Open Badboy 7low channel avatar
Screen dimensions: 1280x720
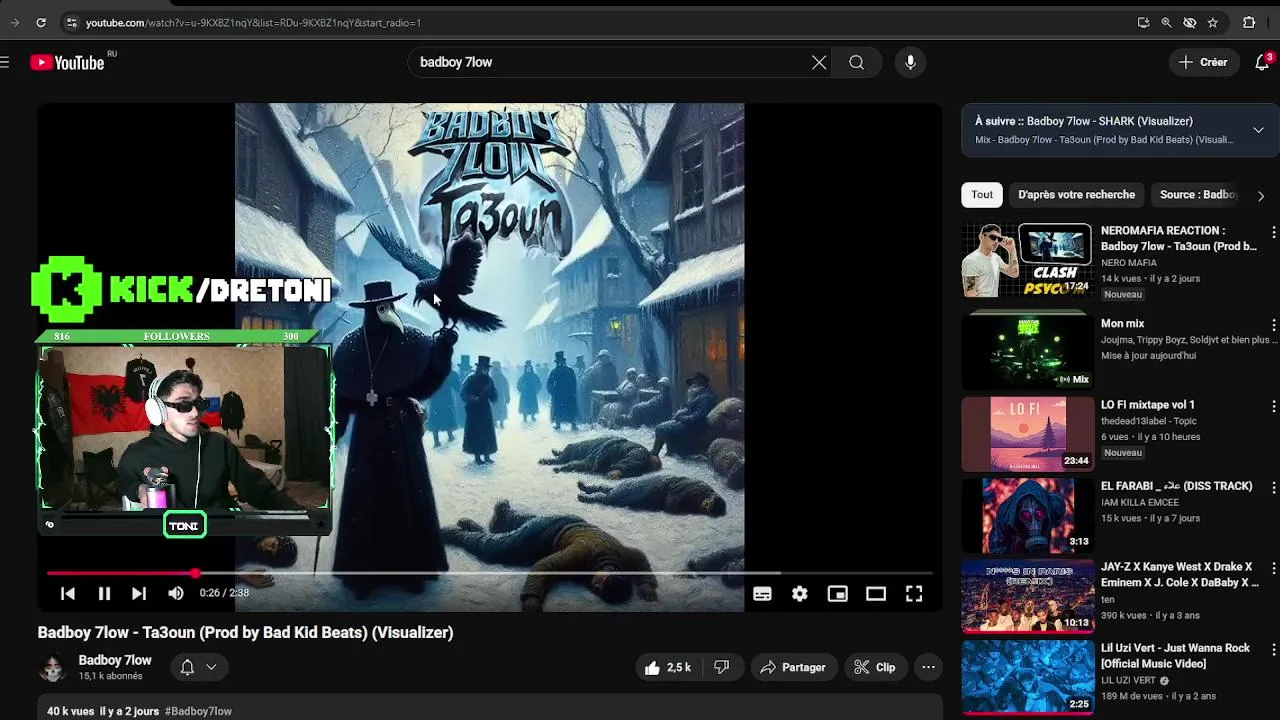pos(52,667)
